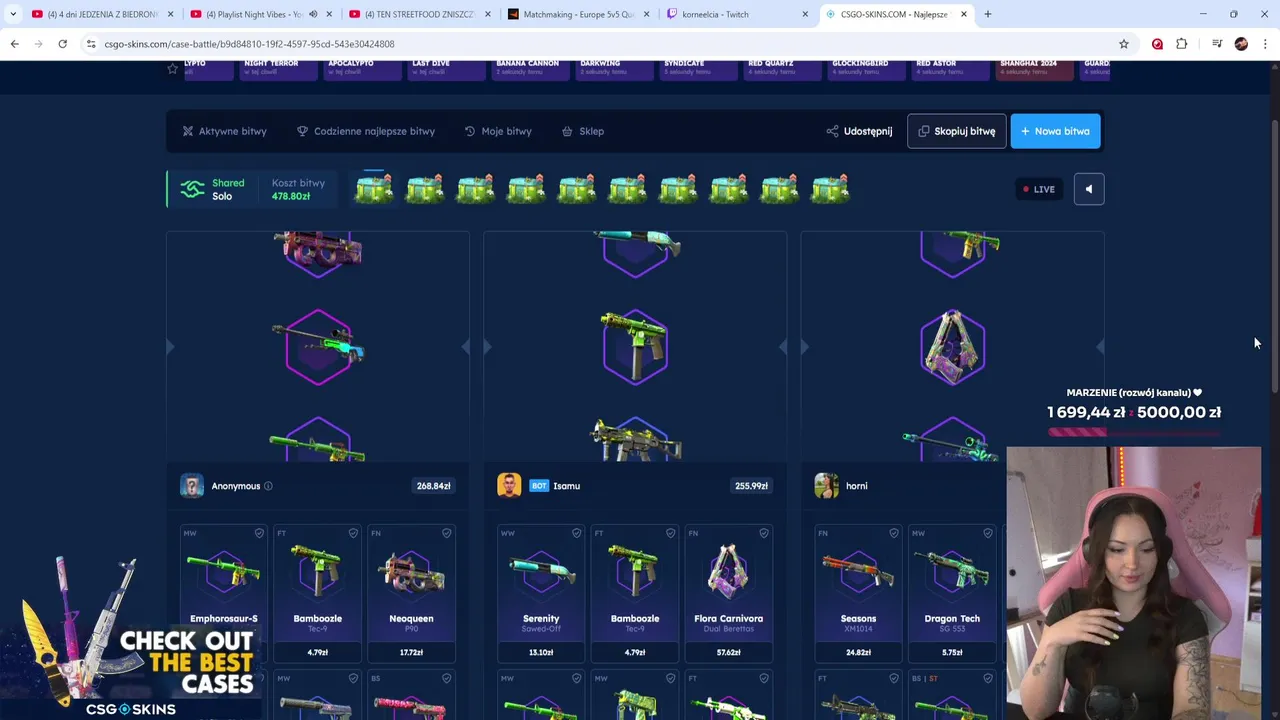The width and height of the screenshot is (1280, 720).
Task: Go back to previous page
Action: click(x=14, y=44)
